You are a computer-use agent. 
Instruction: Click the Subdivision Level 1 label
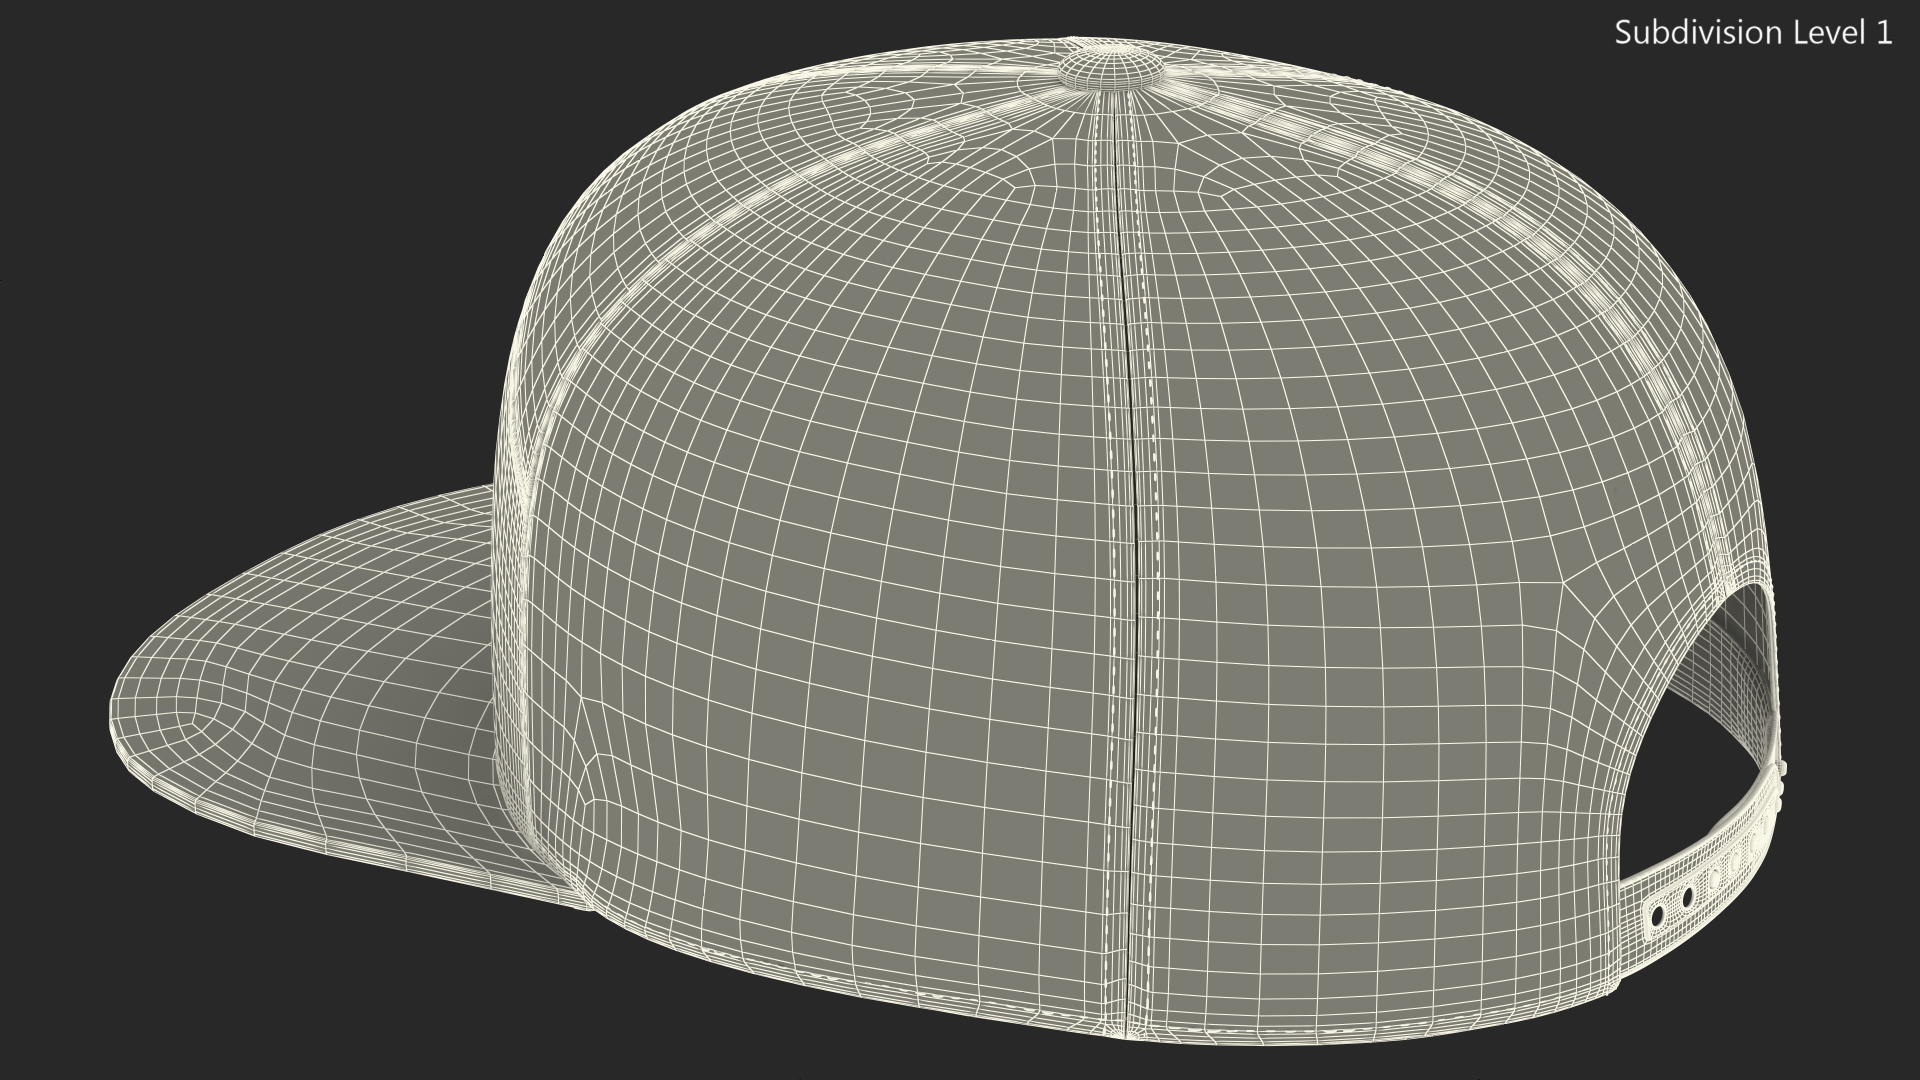1753,33
